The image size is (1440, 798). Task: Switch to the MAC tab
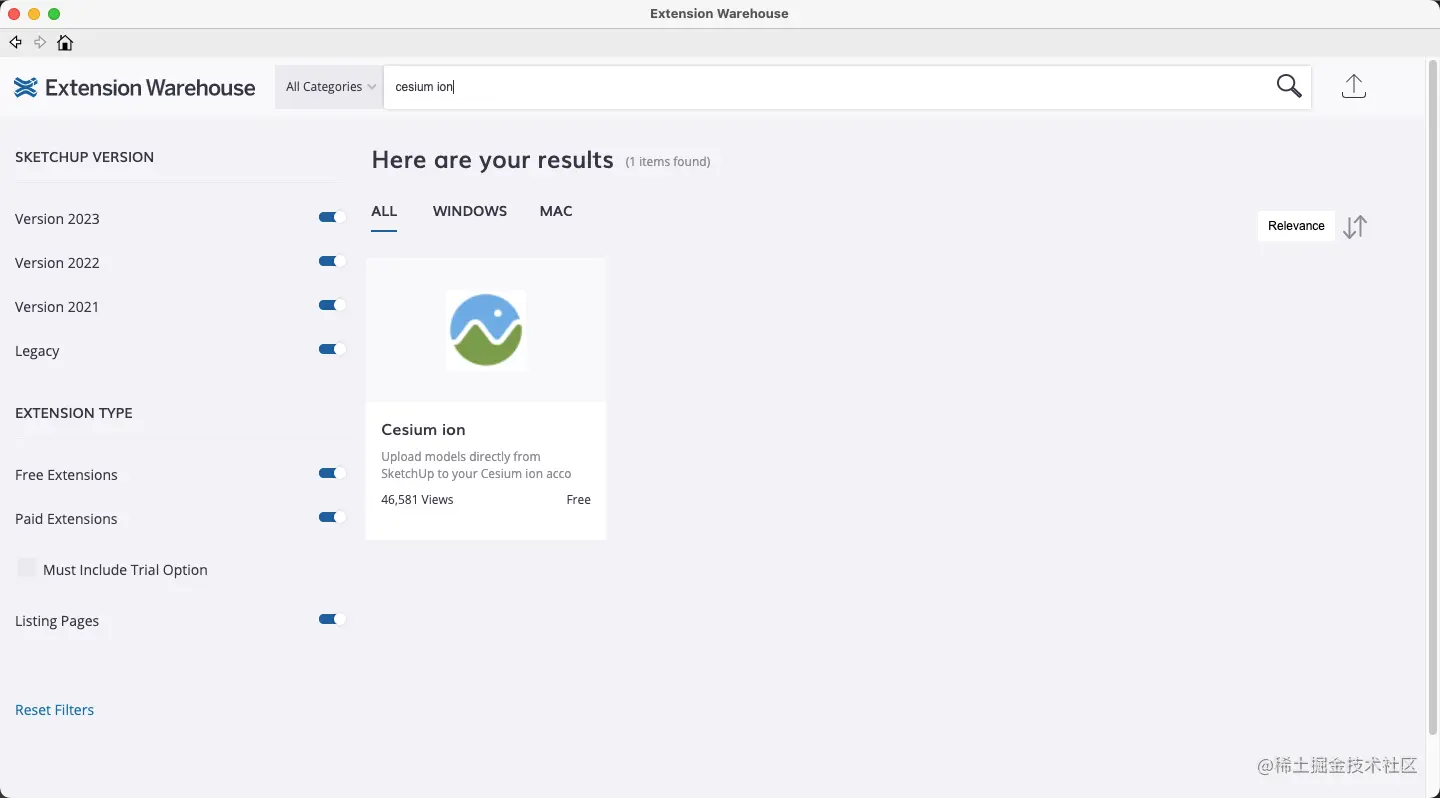[556, 211]
